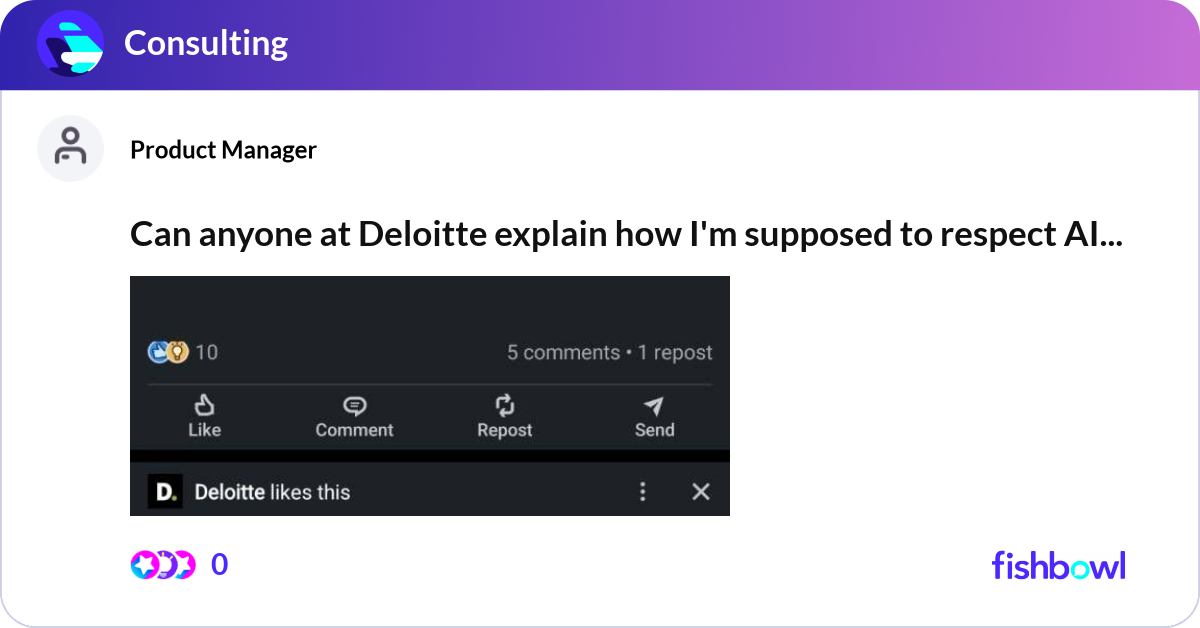
Task: Toggle the Like reaction on the LinkedIn post
Action: click(205, 416)
